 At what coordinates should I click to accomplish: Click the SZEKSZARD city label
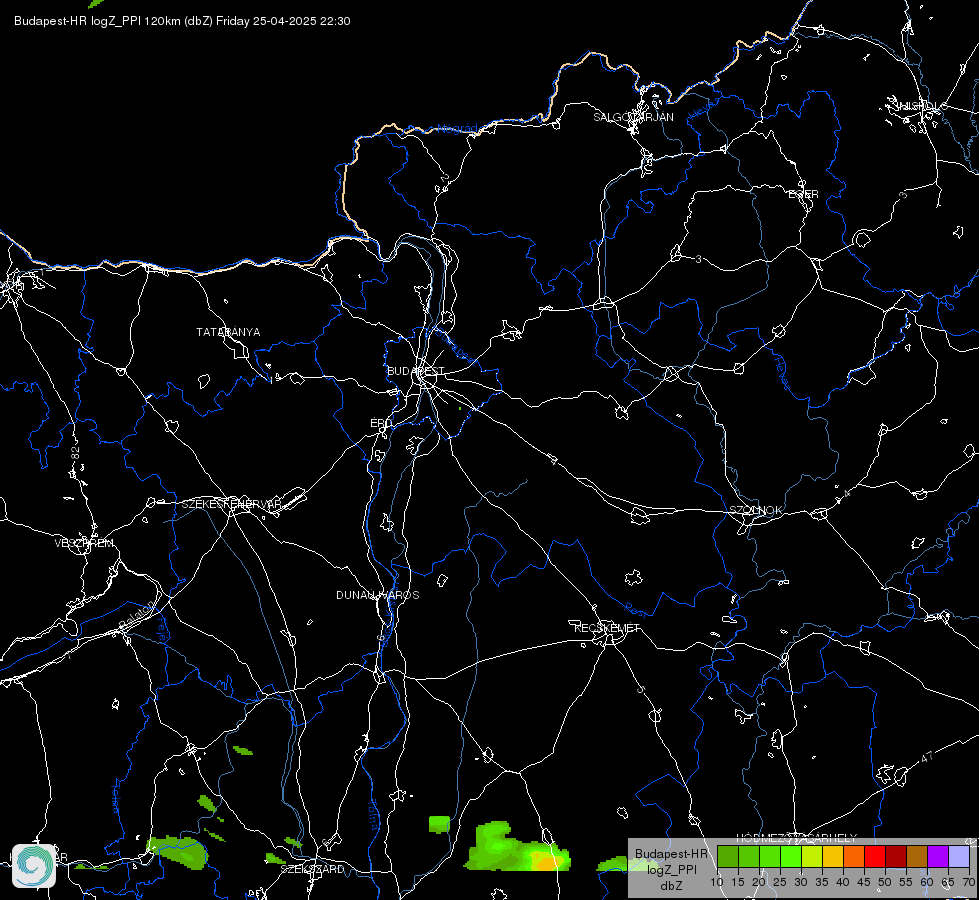[312, 869]
